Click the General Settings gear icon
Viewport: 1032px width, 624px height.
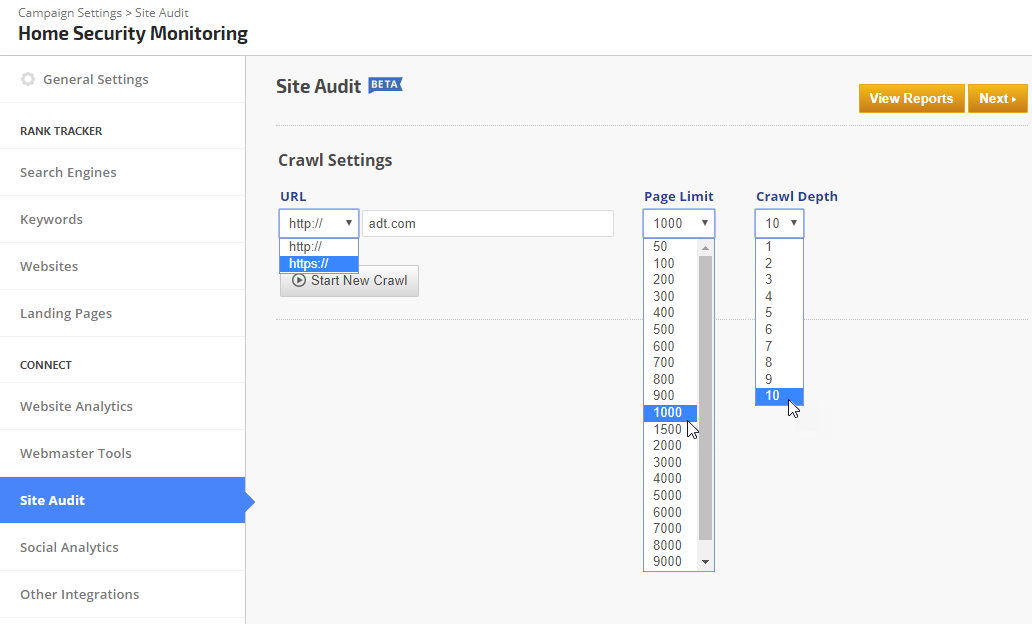(x=28, y=79)
